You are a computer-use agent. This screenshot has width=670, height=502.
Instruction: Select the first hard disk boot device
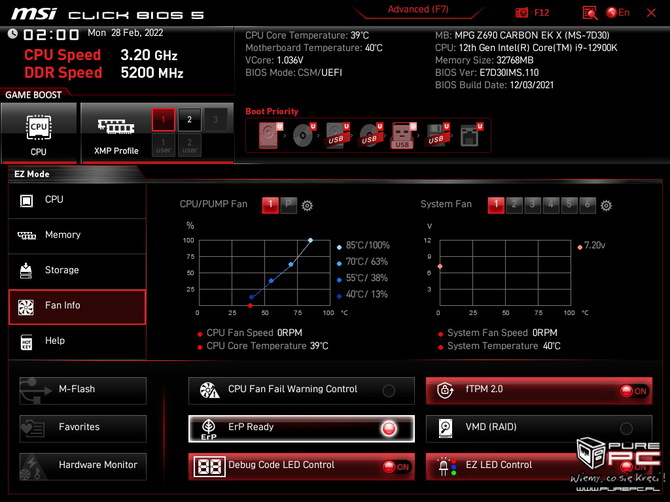(270, 135)
